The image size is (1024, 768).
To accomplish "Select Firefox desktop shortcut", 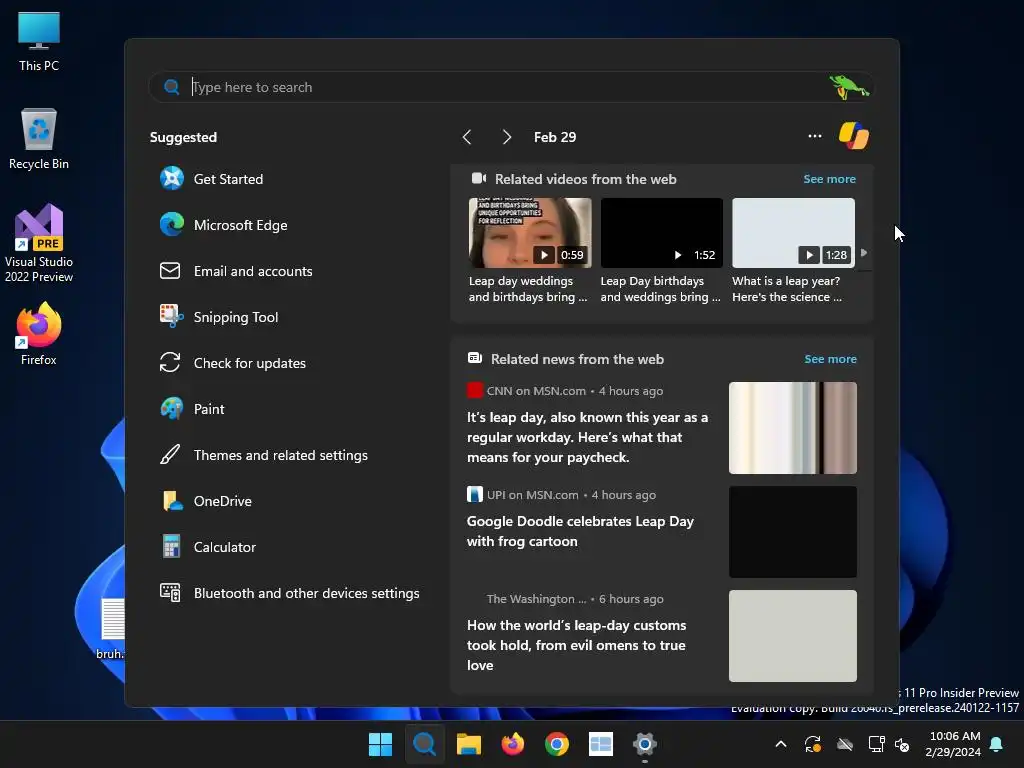I will 39,334.
